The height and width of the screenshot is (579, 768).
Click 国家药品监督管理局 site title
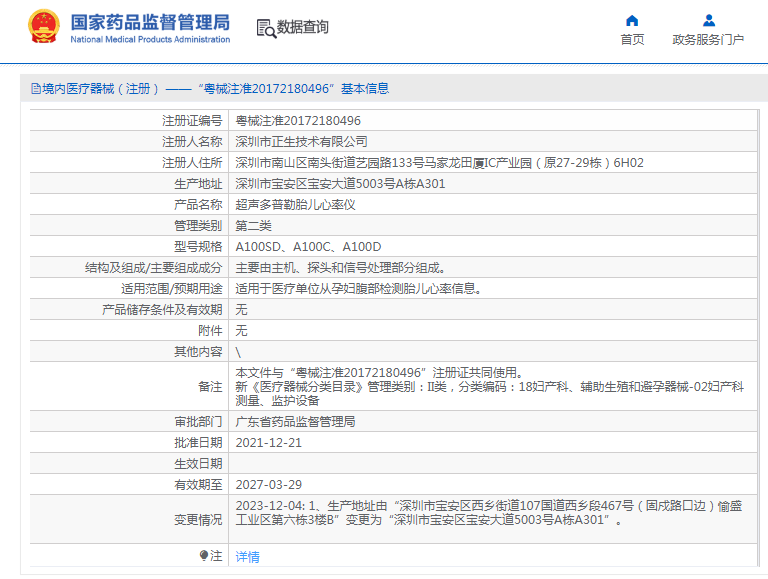[150, 23]
